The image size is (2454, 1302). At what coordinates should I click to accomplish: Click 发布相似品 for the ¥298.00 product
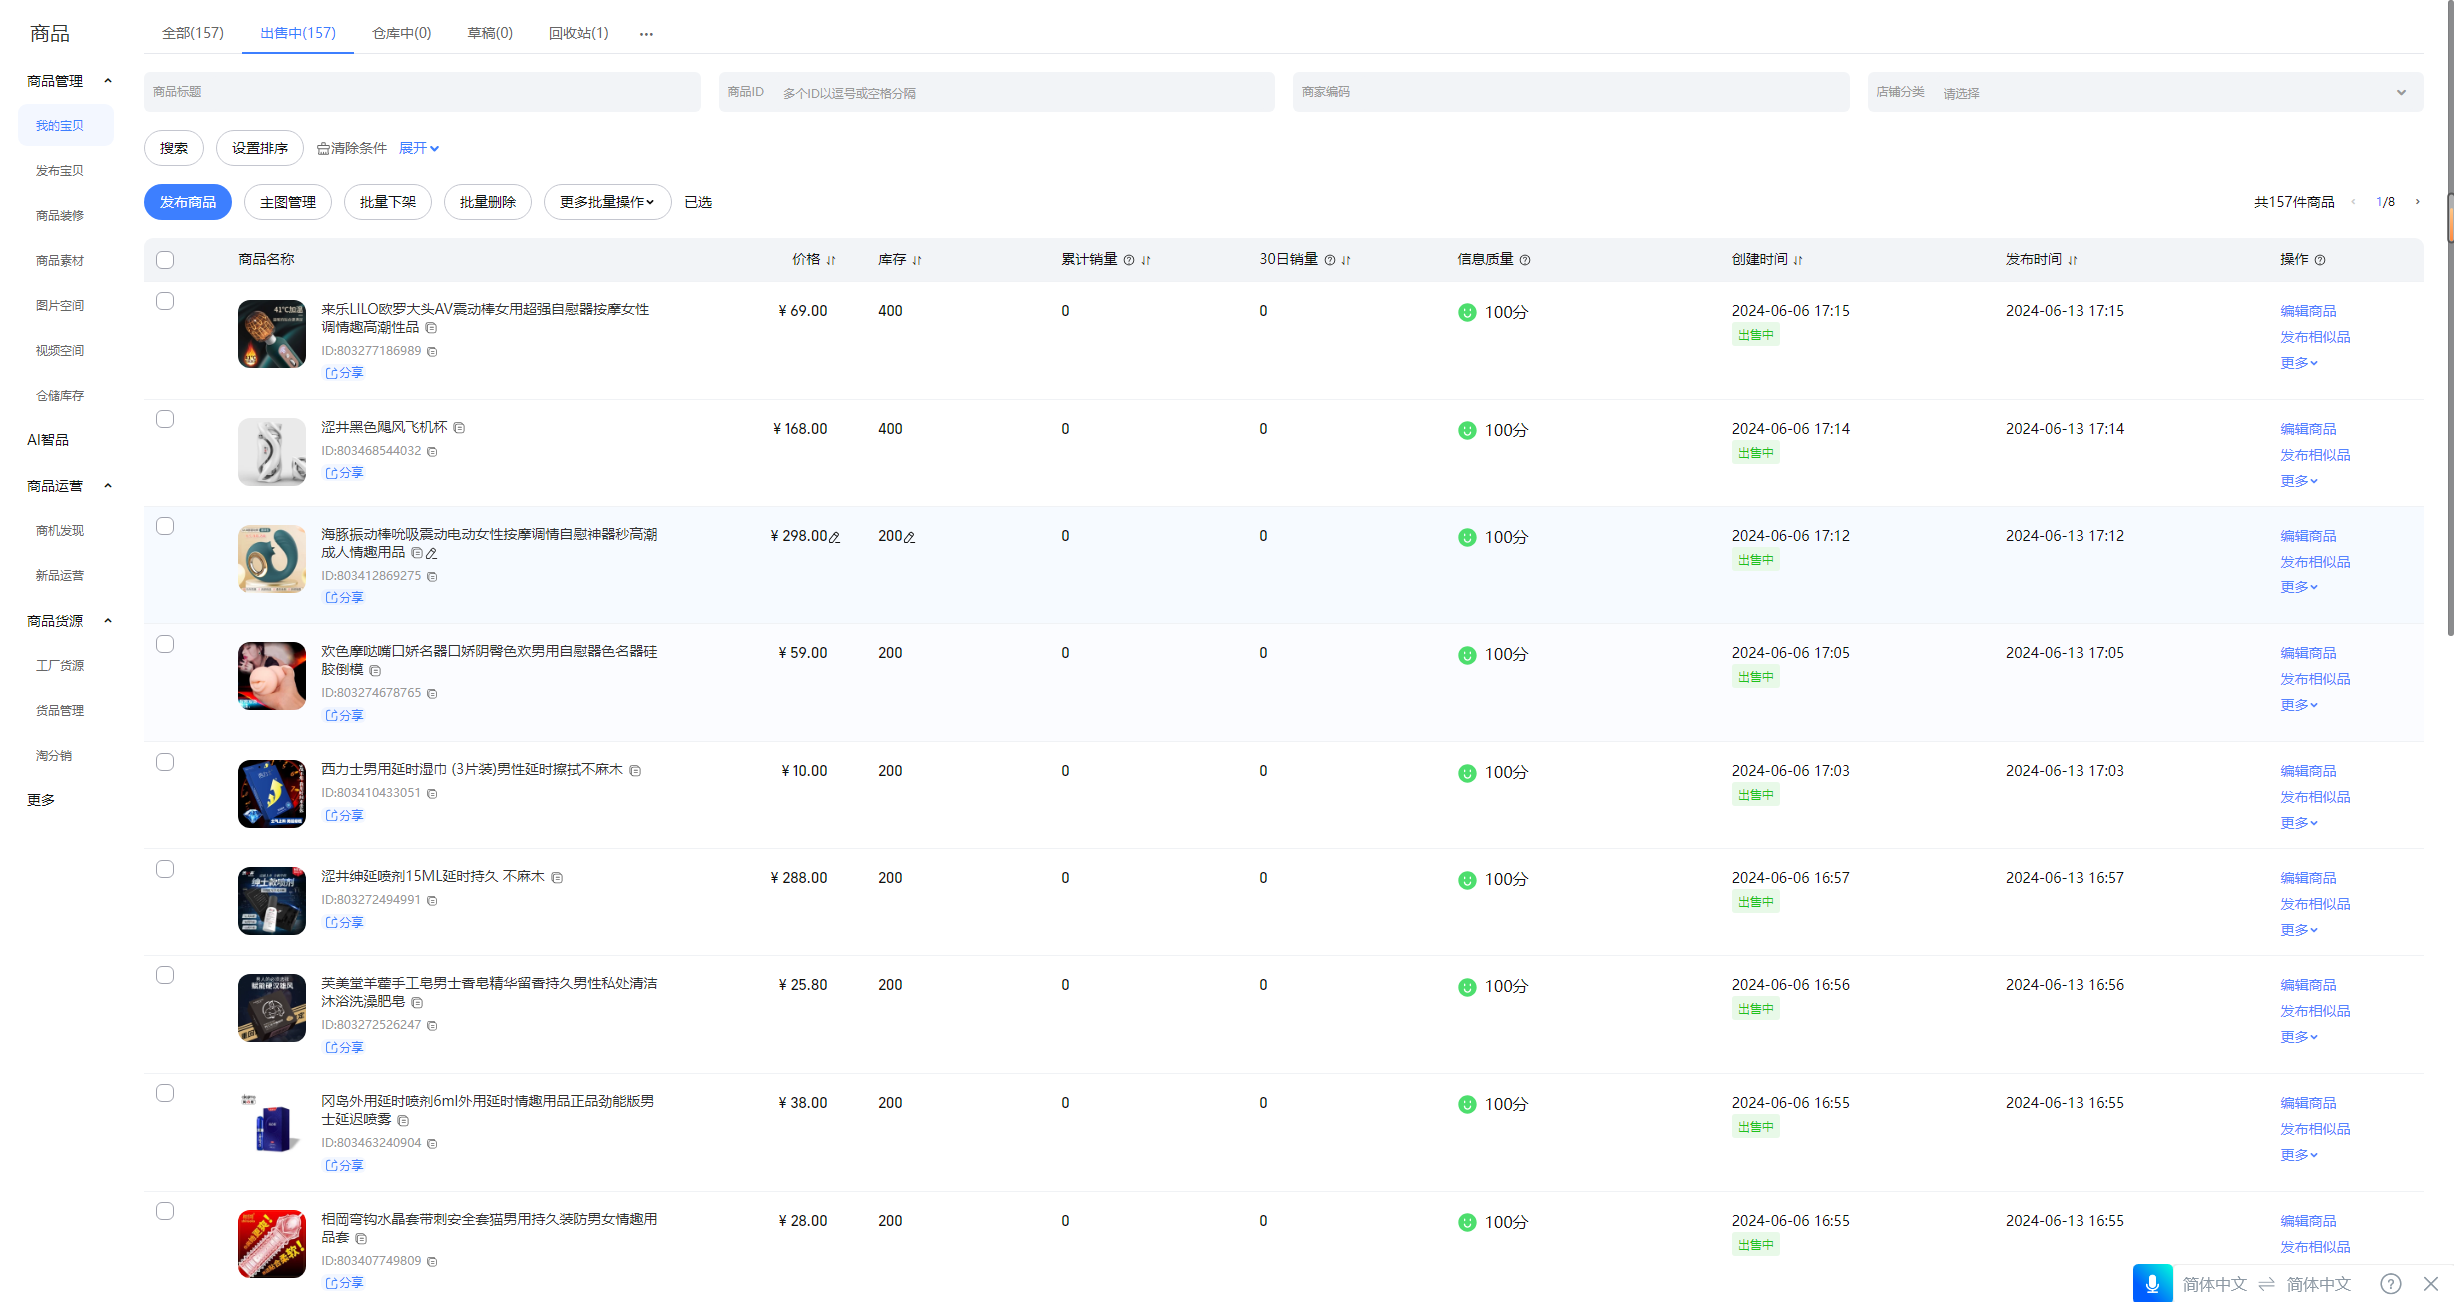(2315, 562)
